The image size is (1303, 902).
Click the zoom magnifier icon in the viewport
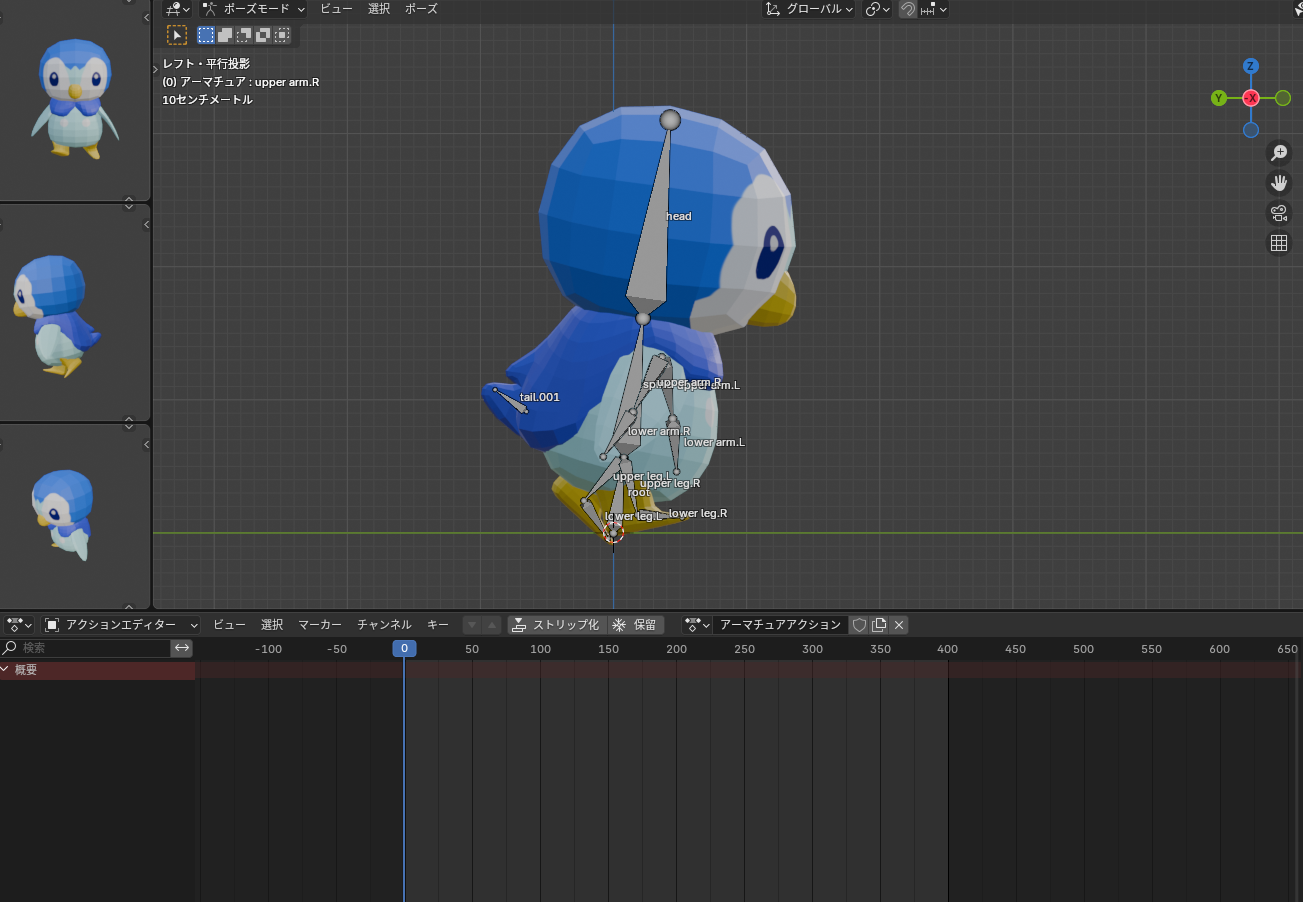(x=1278, y=153)
